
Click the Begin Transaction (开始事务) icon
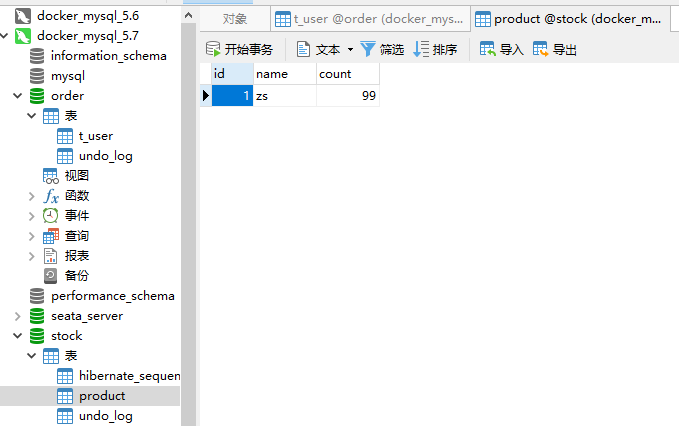pos(213,49)
